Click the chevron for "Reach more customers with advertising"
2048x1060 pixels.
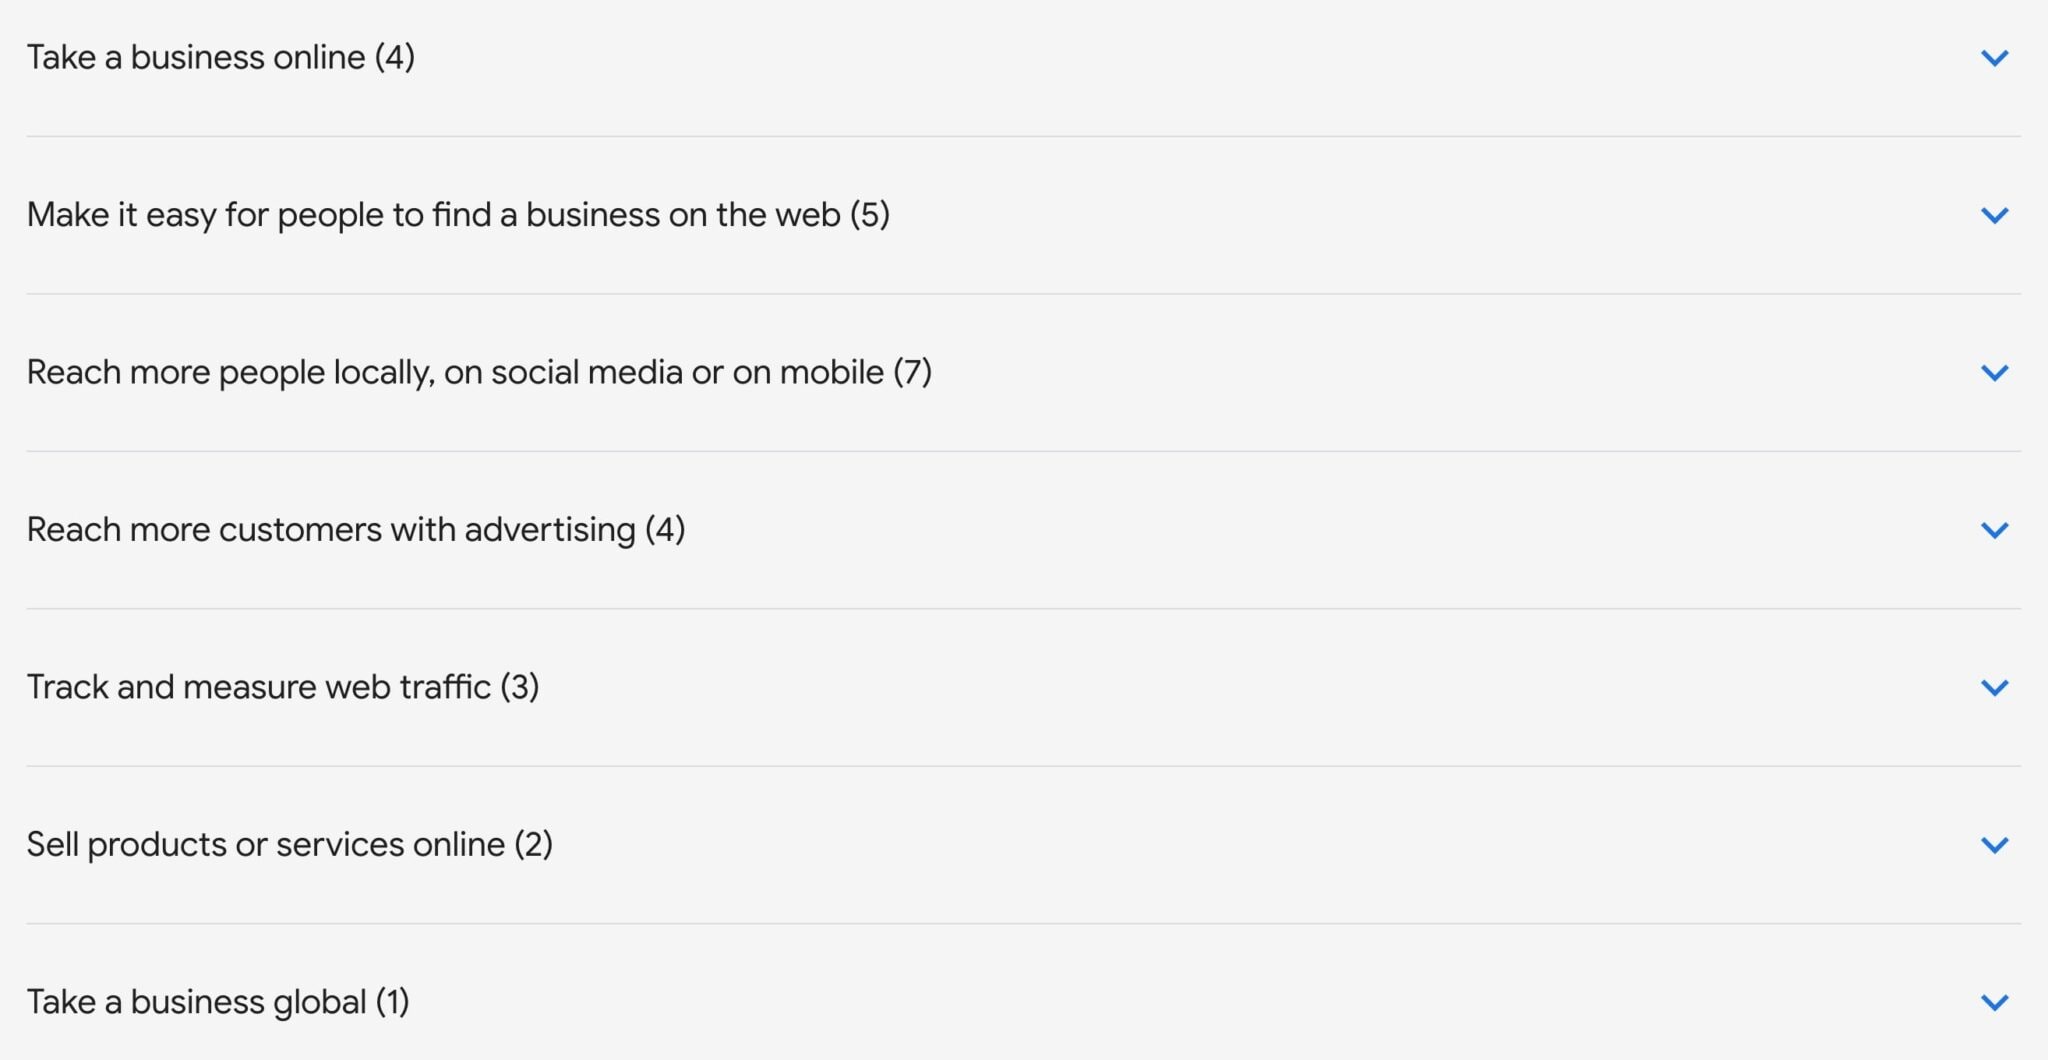(x=1995, y=531)
